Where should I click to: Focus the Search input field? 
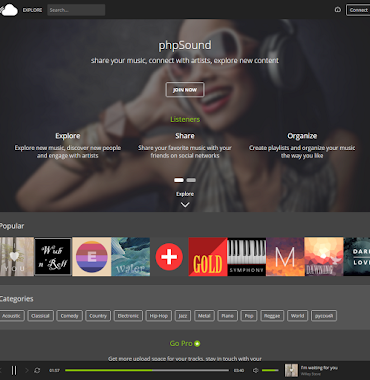(x=76, y=10)
